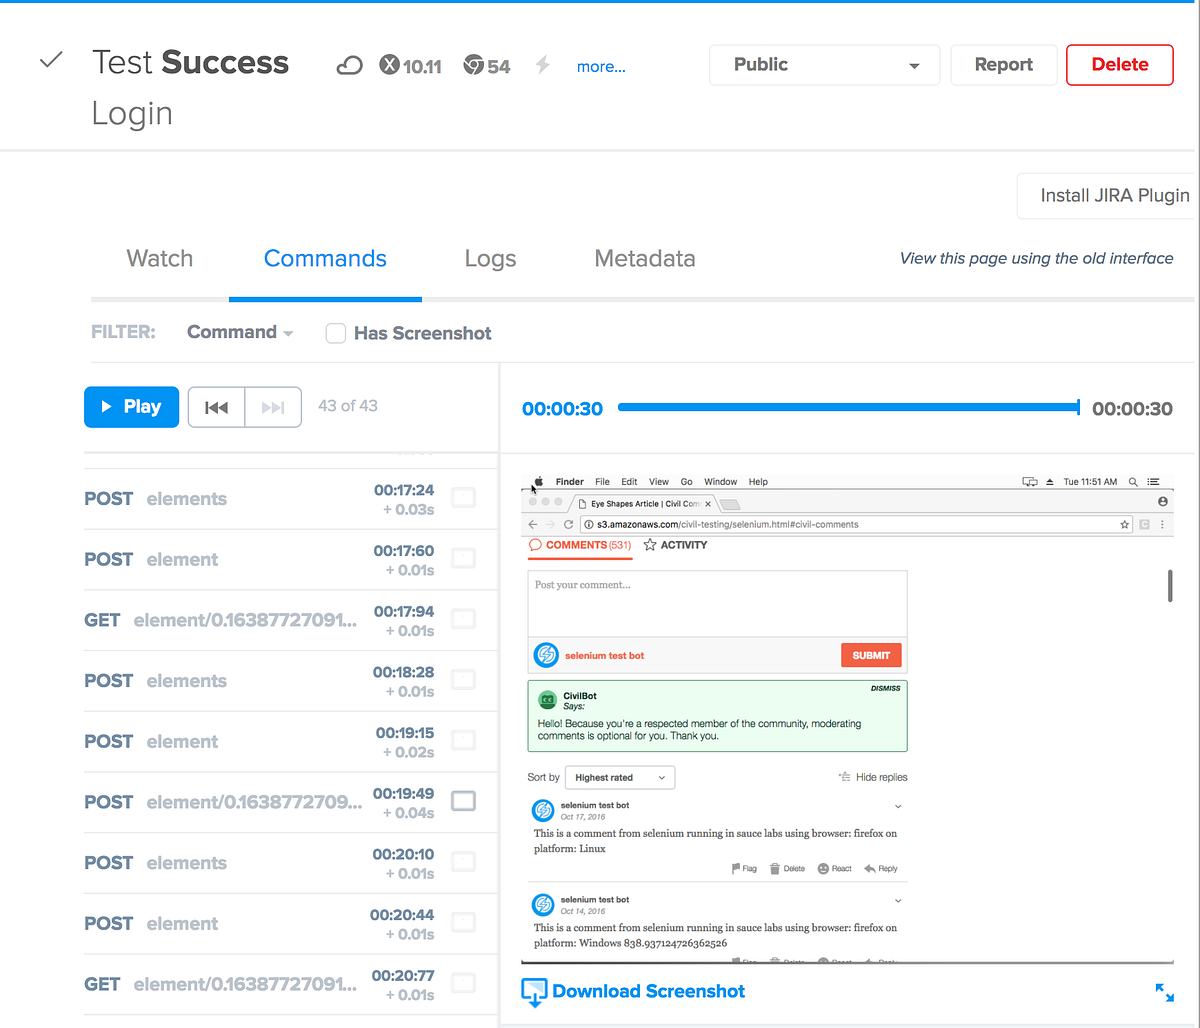1200x1028 pixels.
Task: Open the Public visibility dropdown
Action: click(x=823, y=64)
